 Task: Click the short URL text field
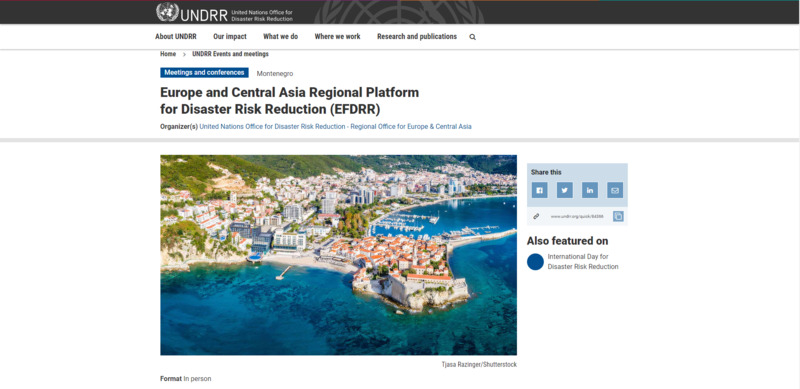click(x=577, y=216)
